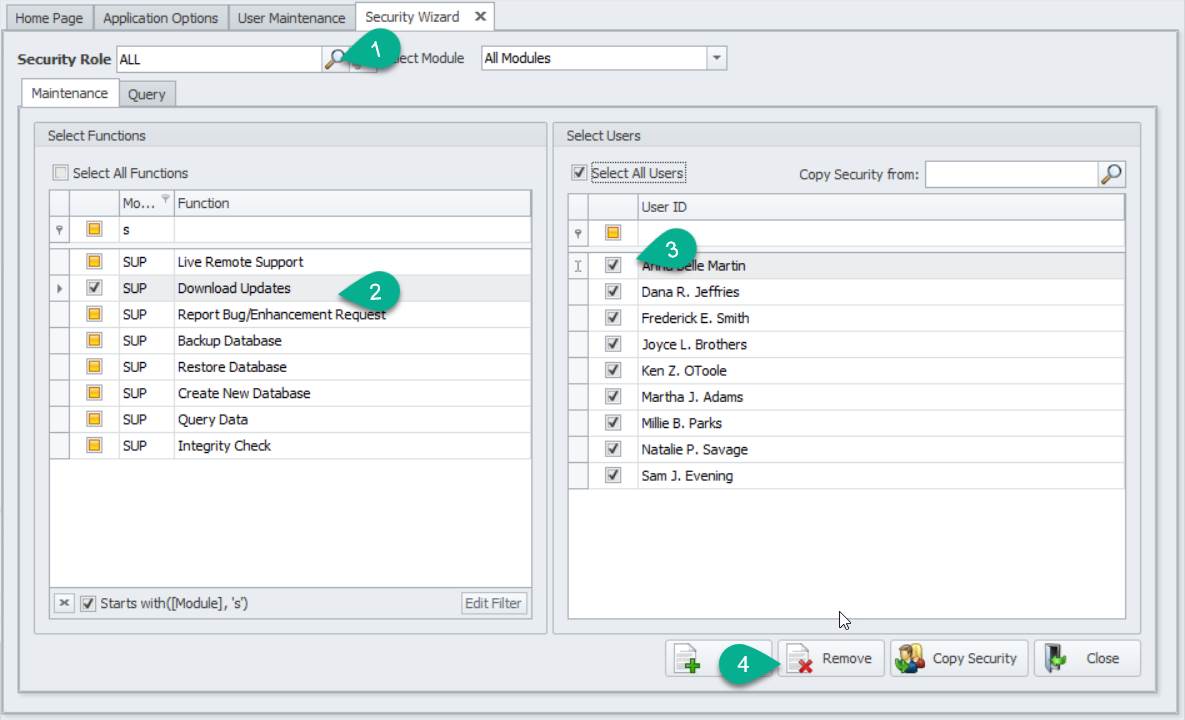The height and width of the screenshot is (720, 1185).
Task: Click the yellow filter-row box in users grid
Action: 613,233
